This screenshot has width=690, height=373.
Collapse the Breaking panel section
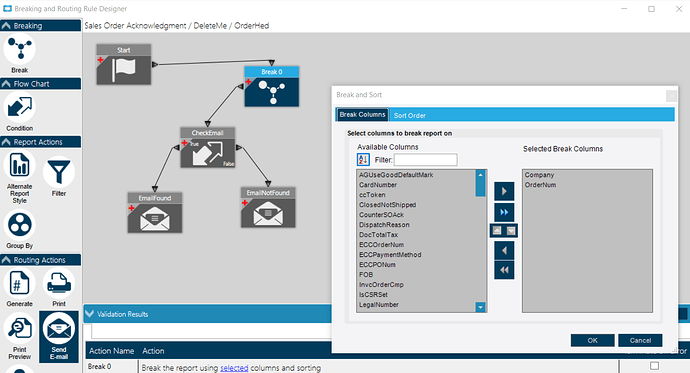coord(6,26)
